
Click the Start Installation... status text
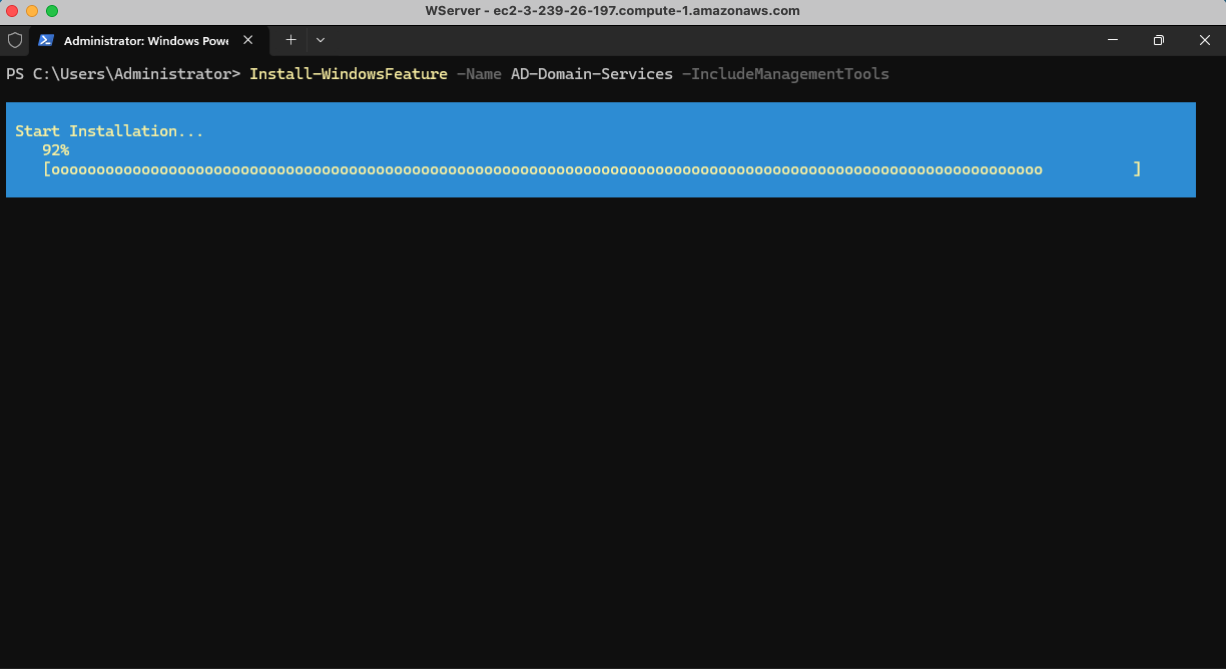coord(109,131)
